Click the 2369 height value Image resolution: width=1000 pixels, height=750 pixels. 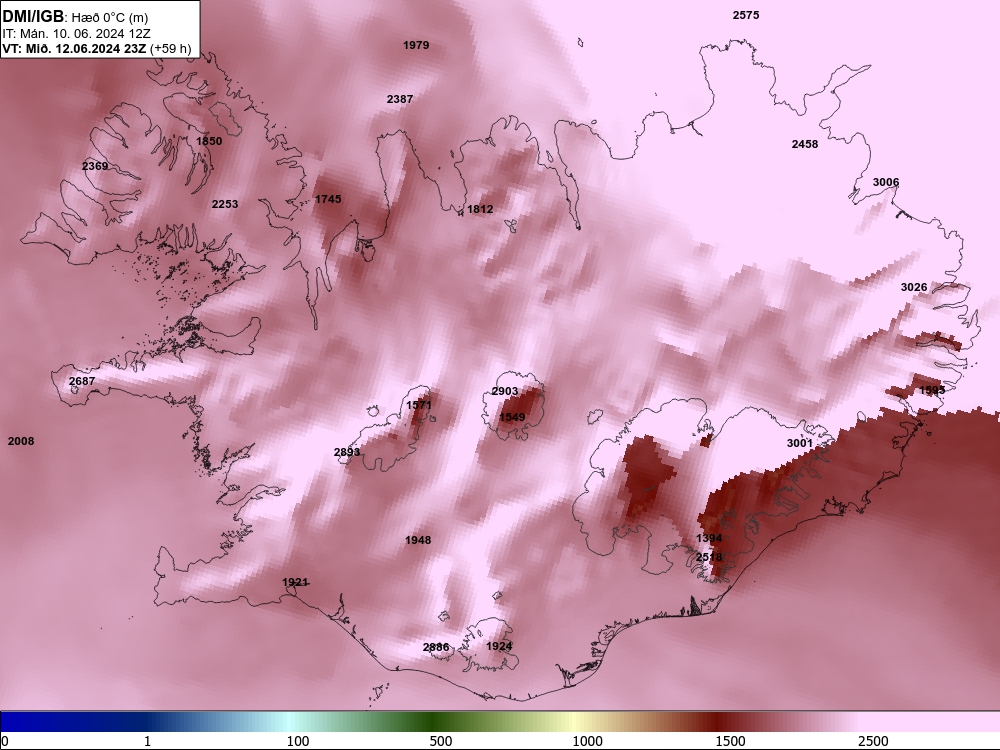click(95, 166)
